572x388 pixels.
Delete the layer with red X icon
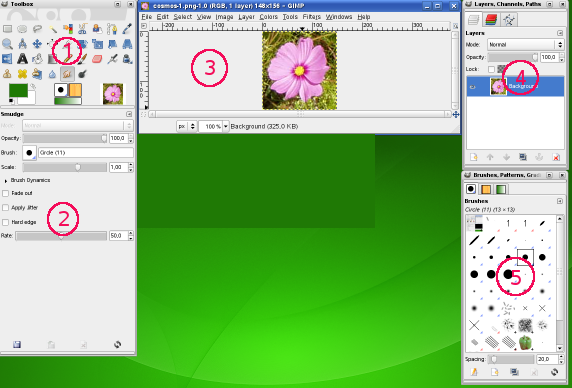point(556,157)
